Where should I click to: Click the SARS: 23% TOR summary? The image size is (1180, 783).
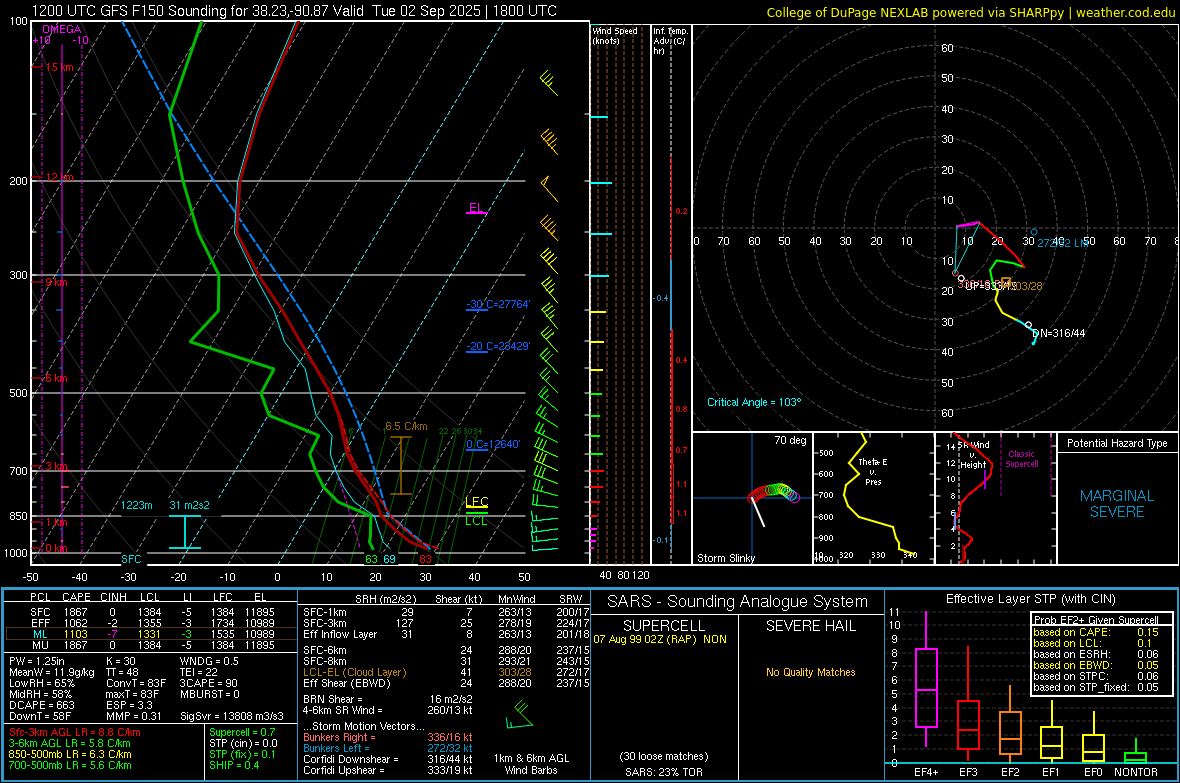click(664, 772)
